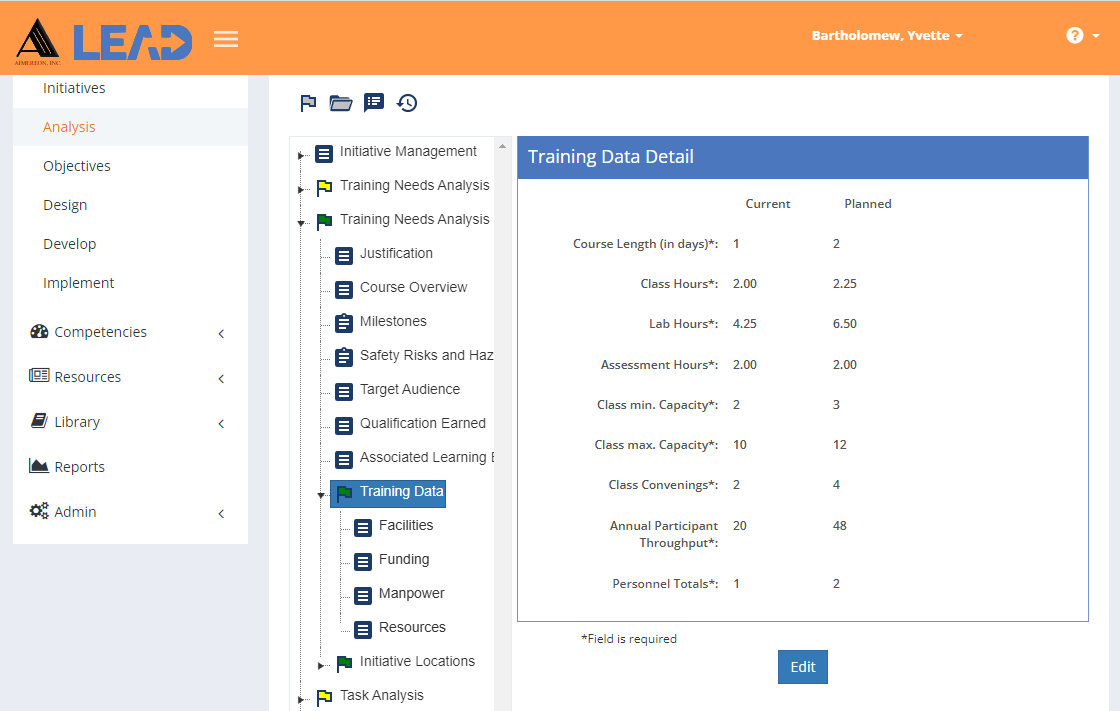Expand the Library menu chevron
This screenshot has width=1120, height=711.
tap(221, 424)
